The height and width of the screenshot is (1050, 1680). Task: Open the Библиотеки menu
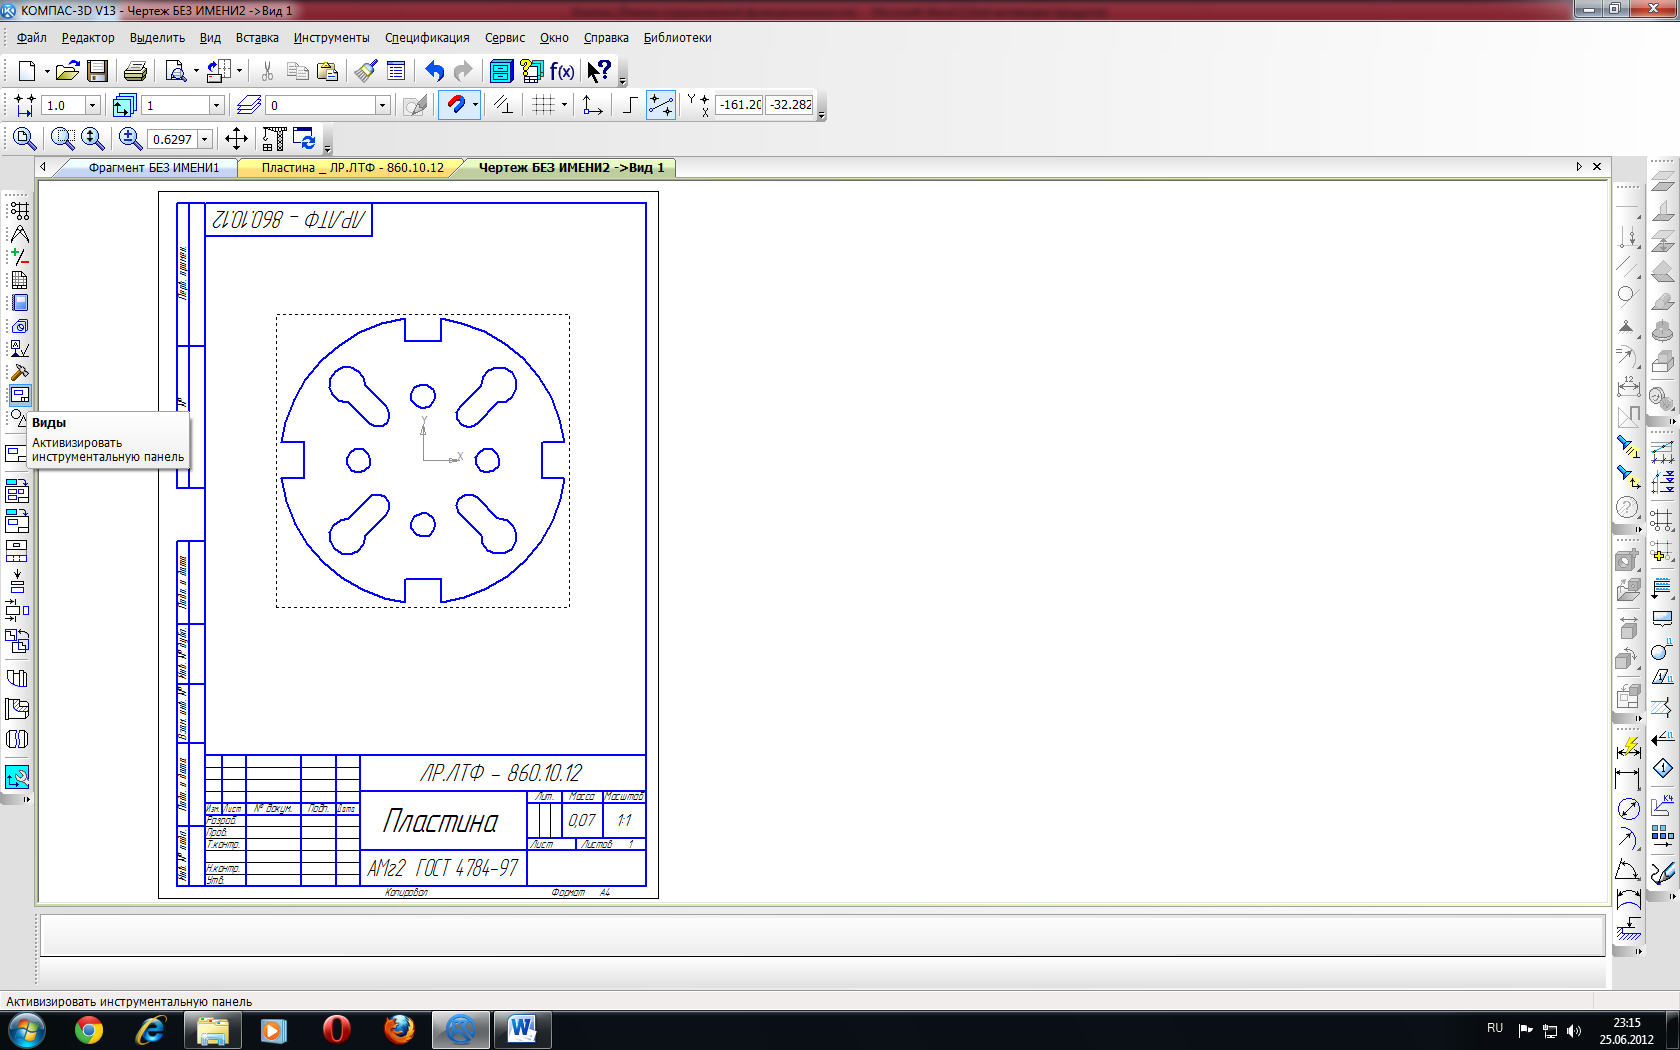click(677, 38)
